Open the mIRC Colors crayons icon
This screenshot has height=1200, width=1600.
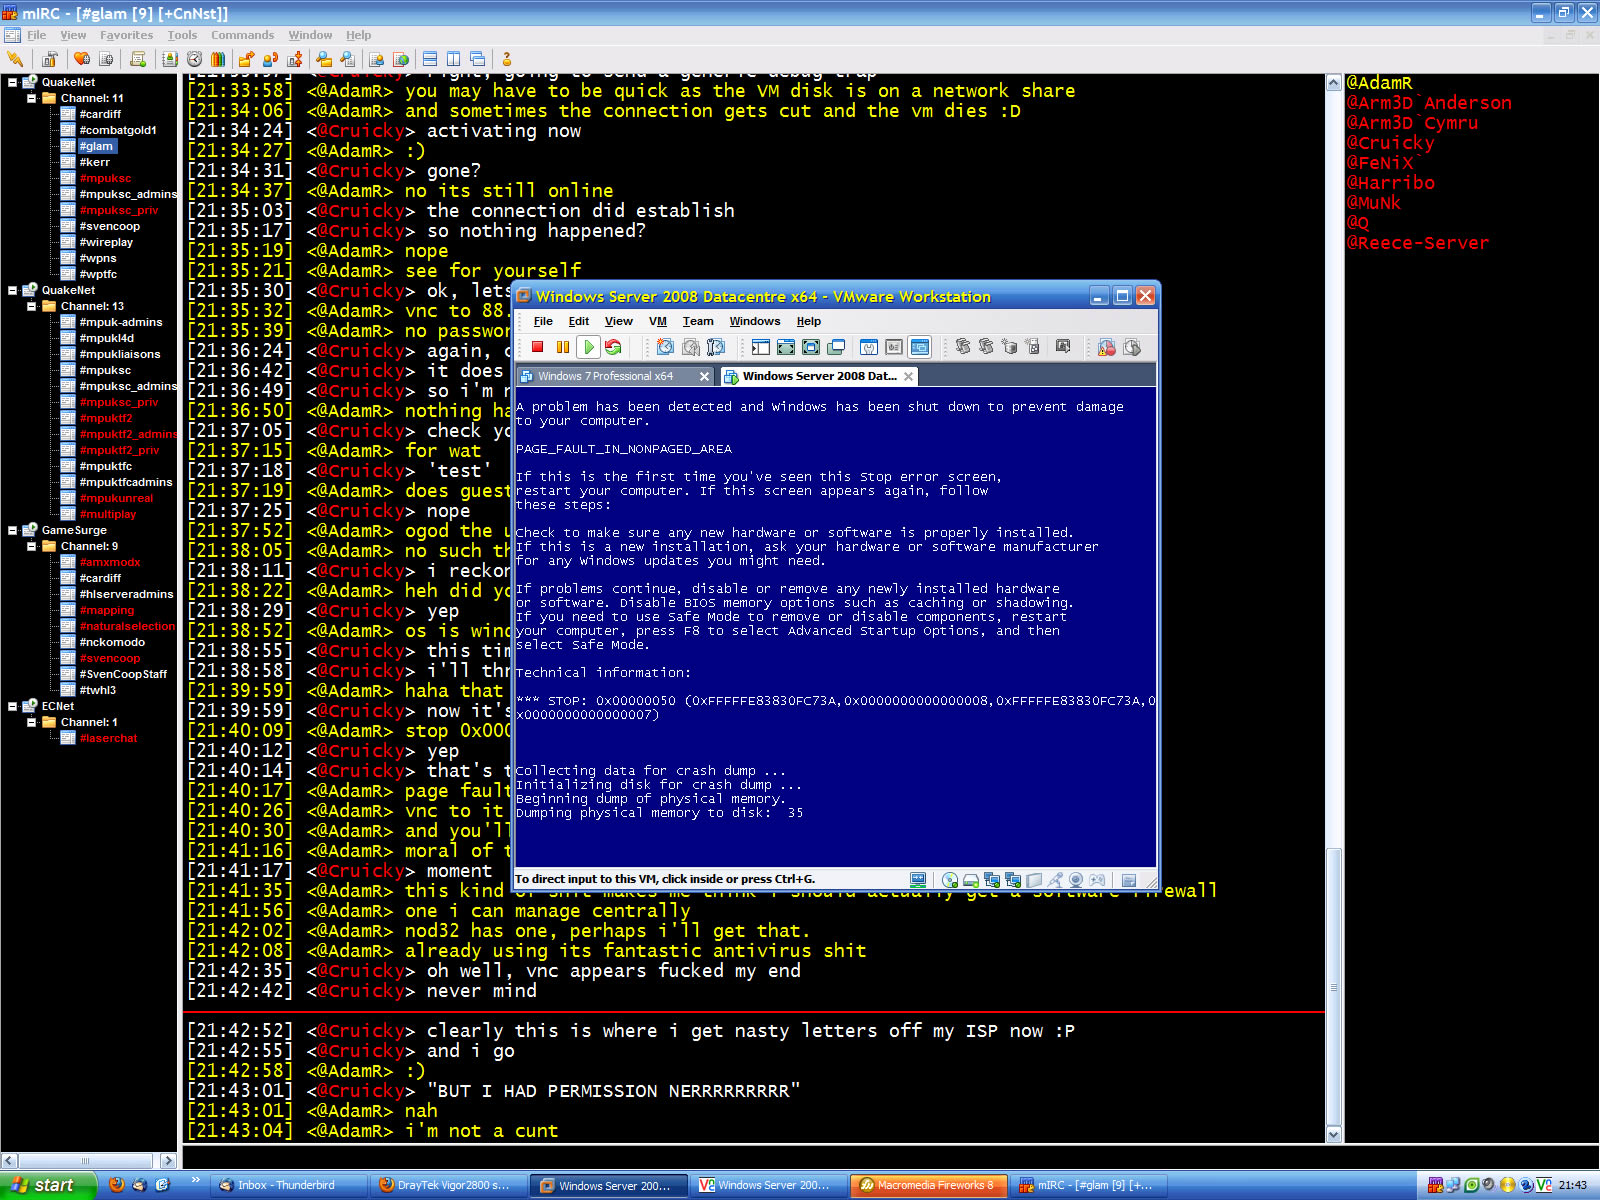click(x=218, y=59)
